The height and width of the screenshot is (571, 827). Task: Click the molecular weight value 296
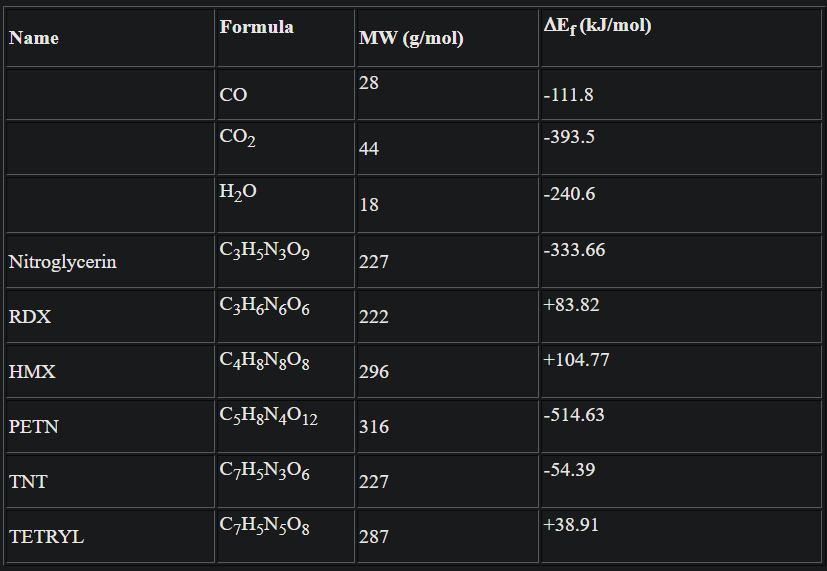pyautogui.click(x=373, y=372)
